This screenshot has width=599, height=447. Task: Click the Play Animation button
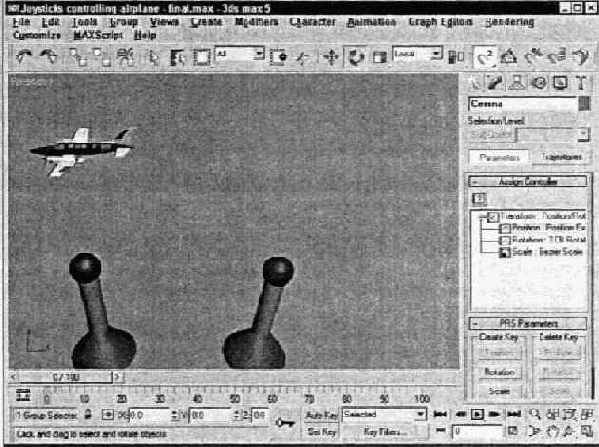click(477, 414)
